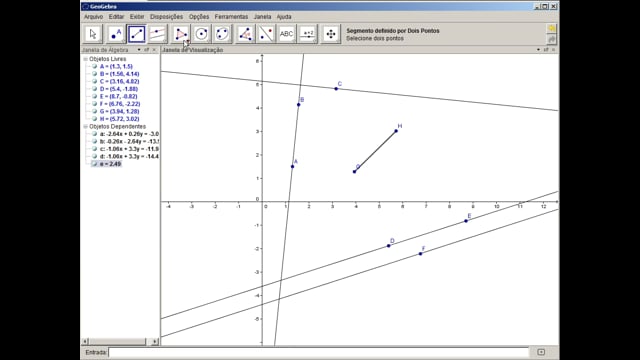
Task: Click point C on the graph
Action: point(336,89)
